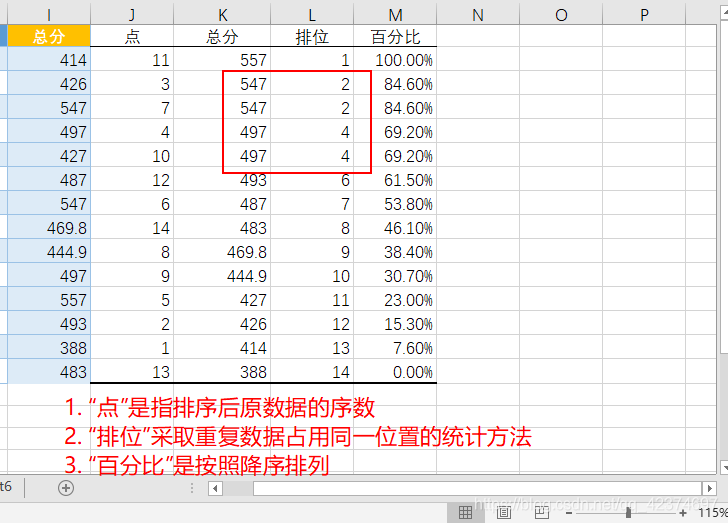Click the zoom slider handle
The width and height of the screenshot is (728, 523).
click(628, 513)
